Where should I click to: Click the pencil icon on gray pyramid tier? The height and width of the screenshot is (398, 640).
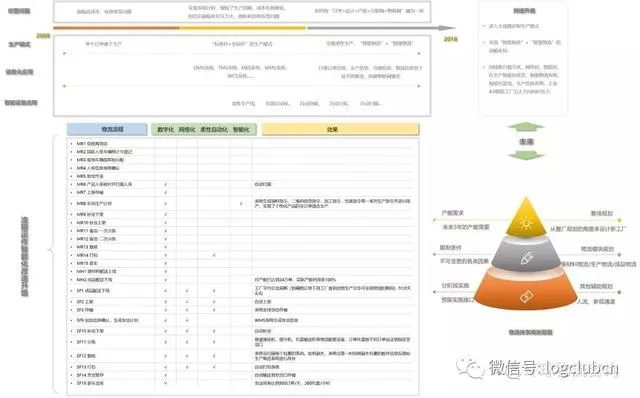coord(527,258)
